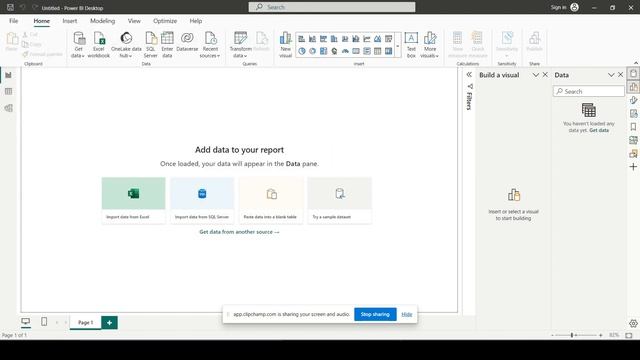Screen dimensions: 640x360
Task: Click the Excel workbook ribbon icon
Action: [x=99, y=44]
